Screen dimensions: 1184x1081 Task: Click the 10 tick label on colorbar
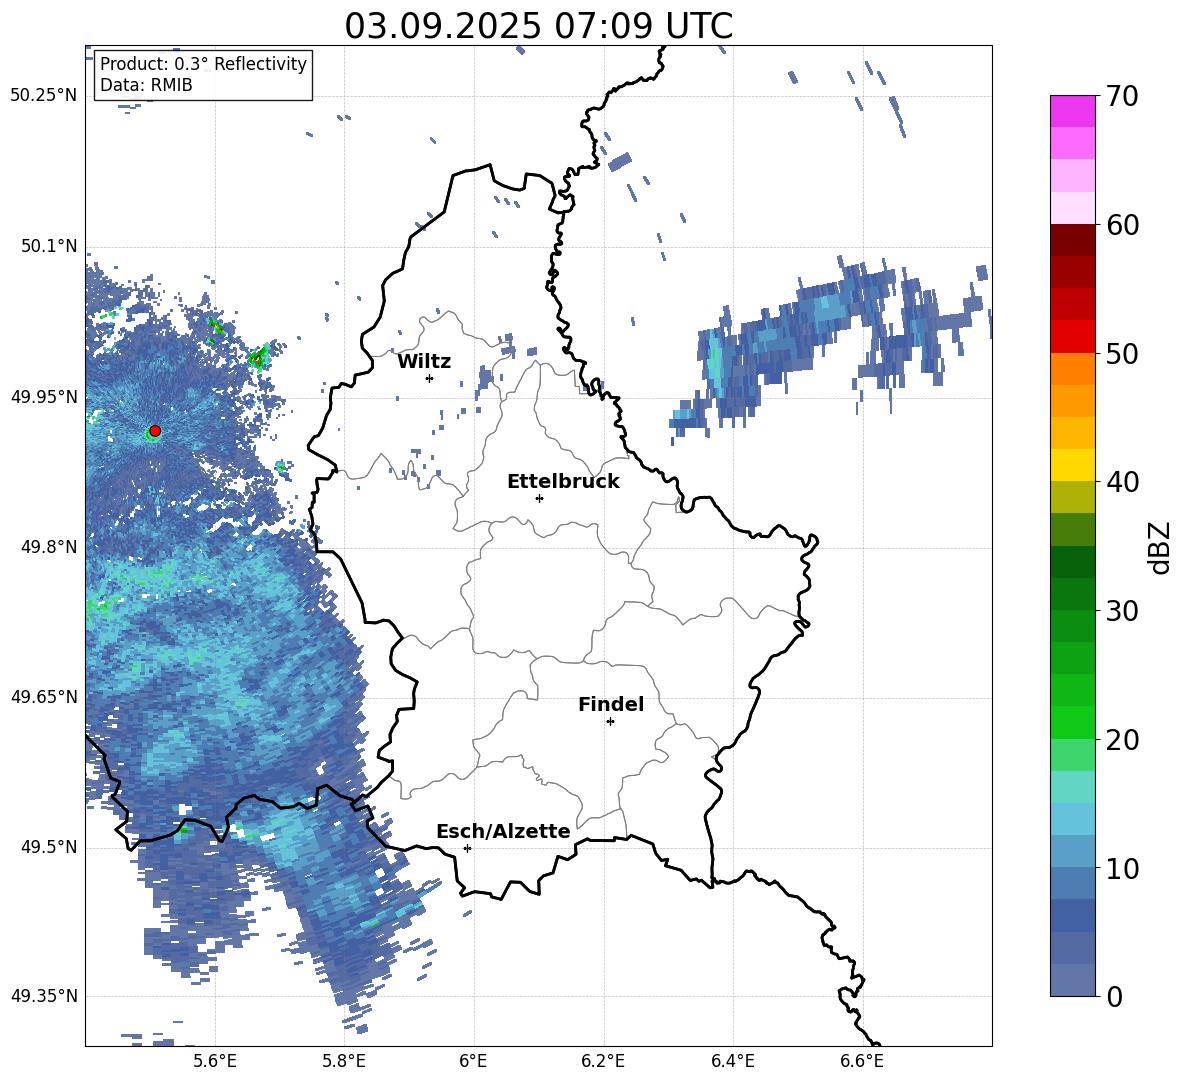(1122, 868)
